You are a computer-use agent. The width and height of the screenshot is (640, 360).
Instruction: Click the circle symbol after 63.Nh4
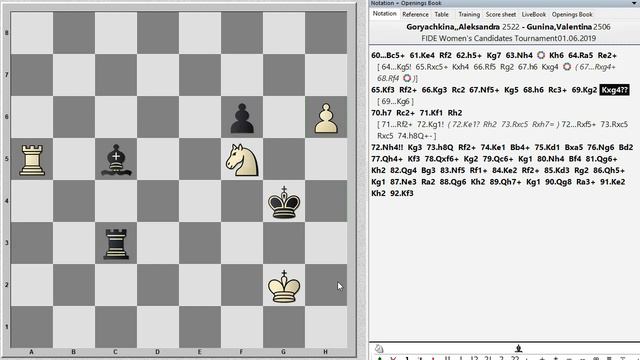tap(541, 55)
